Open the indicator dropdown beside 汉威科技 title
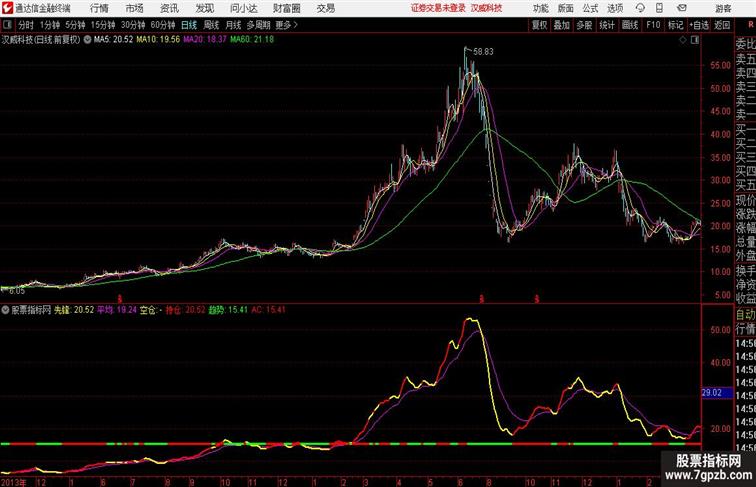The height and width of the screenshot is (487, 756). coord(88,40)
